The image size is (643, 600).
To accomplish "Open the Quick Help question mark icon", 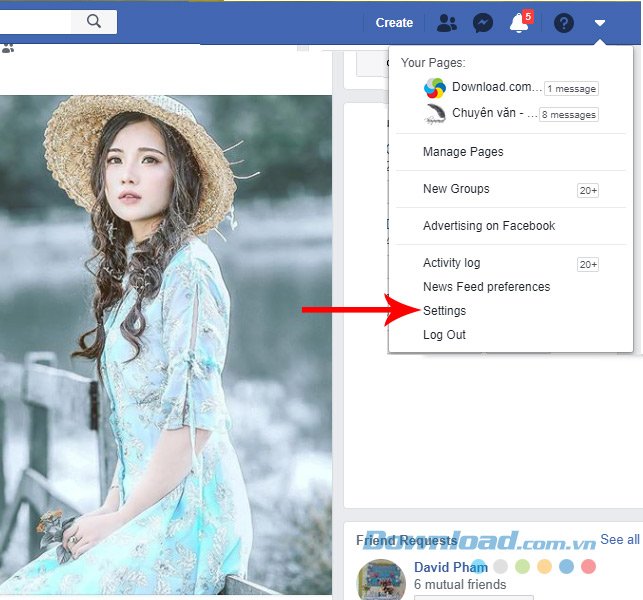I will tap(564, 23).
